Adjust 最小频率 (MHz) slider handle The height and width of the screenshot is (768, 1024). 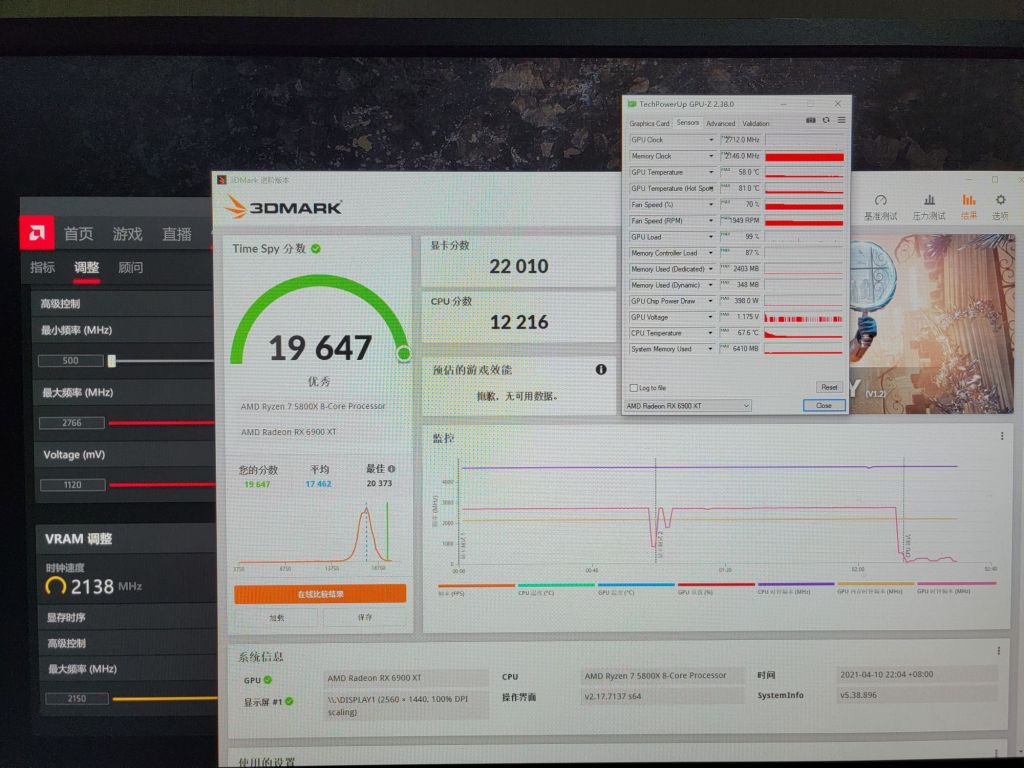[112, 361]
